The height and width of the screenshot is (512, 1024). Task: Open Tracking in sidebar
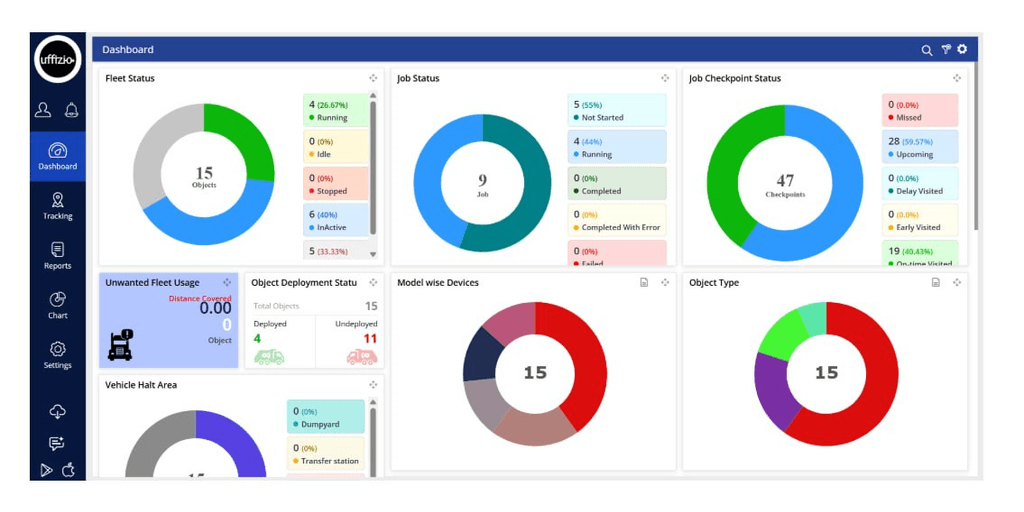tap(57, 206)
